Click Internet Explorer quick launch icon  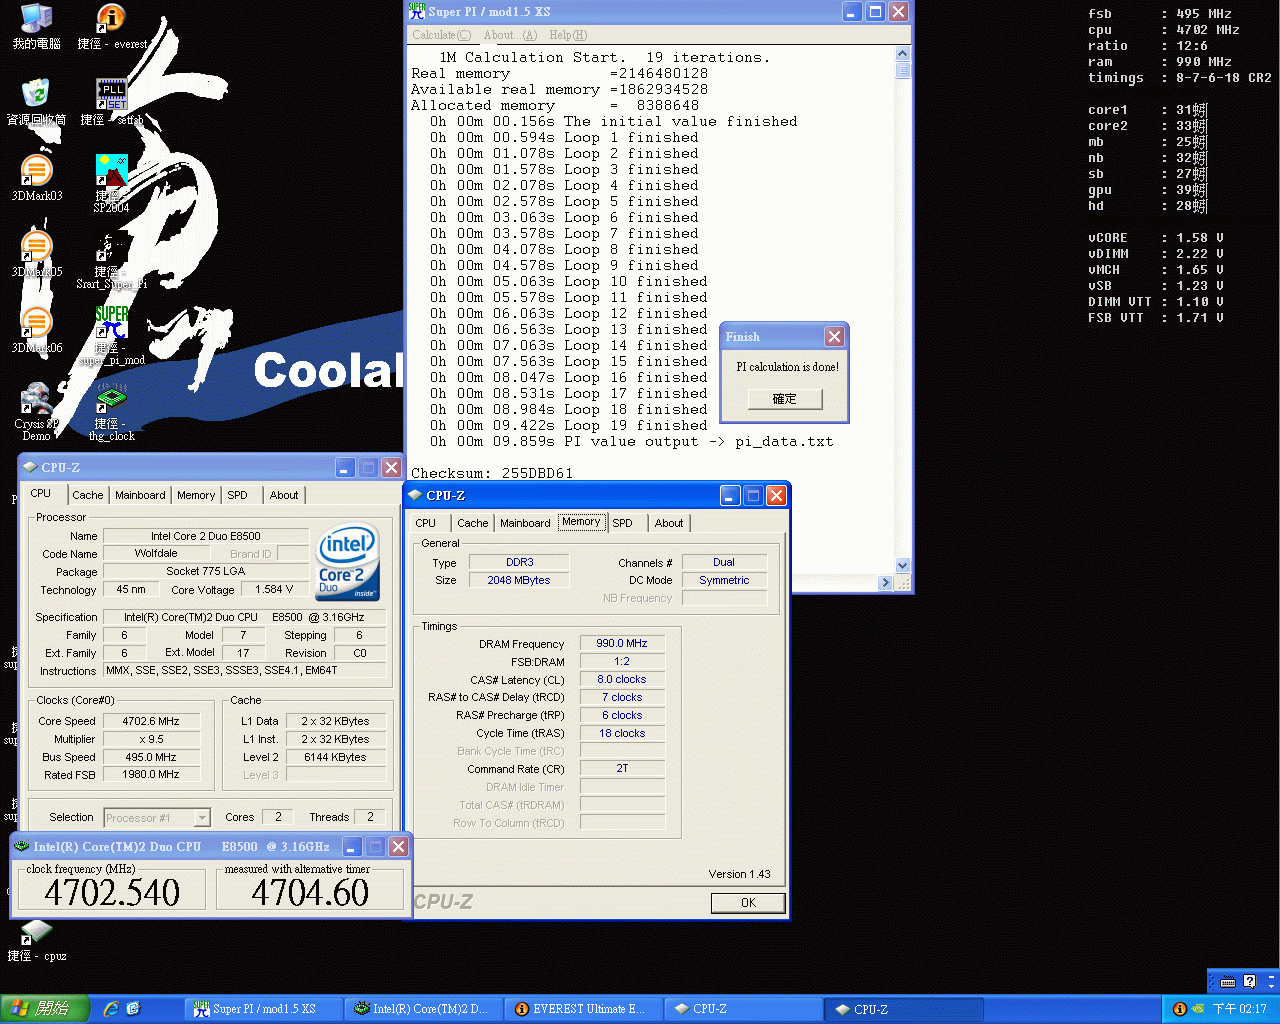coord(111,1009)
